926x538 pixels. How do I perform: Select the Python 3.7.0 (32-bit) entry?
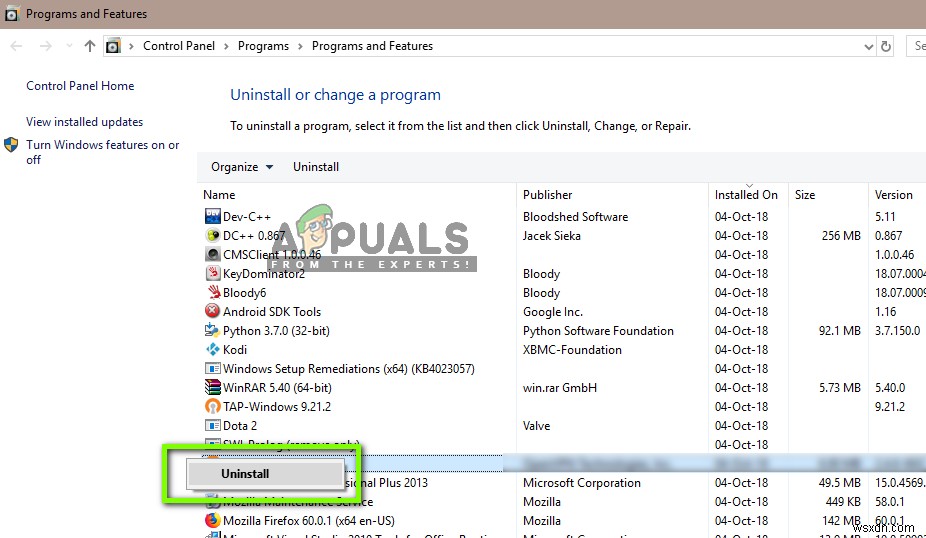tap(276, 331)
